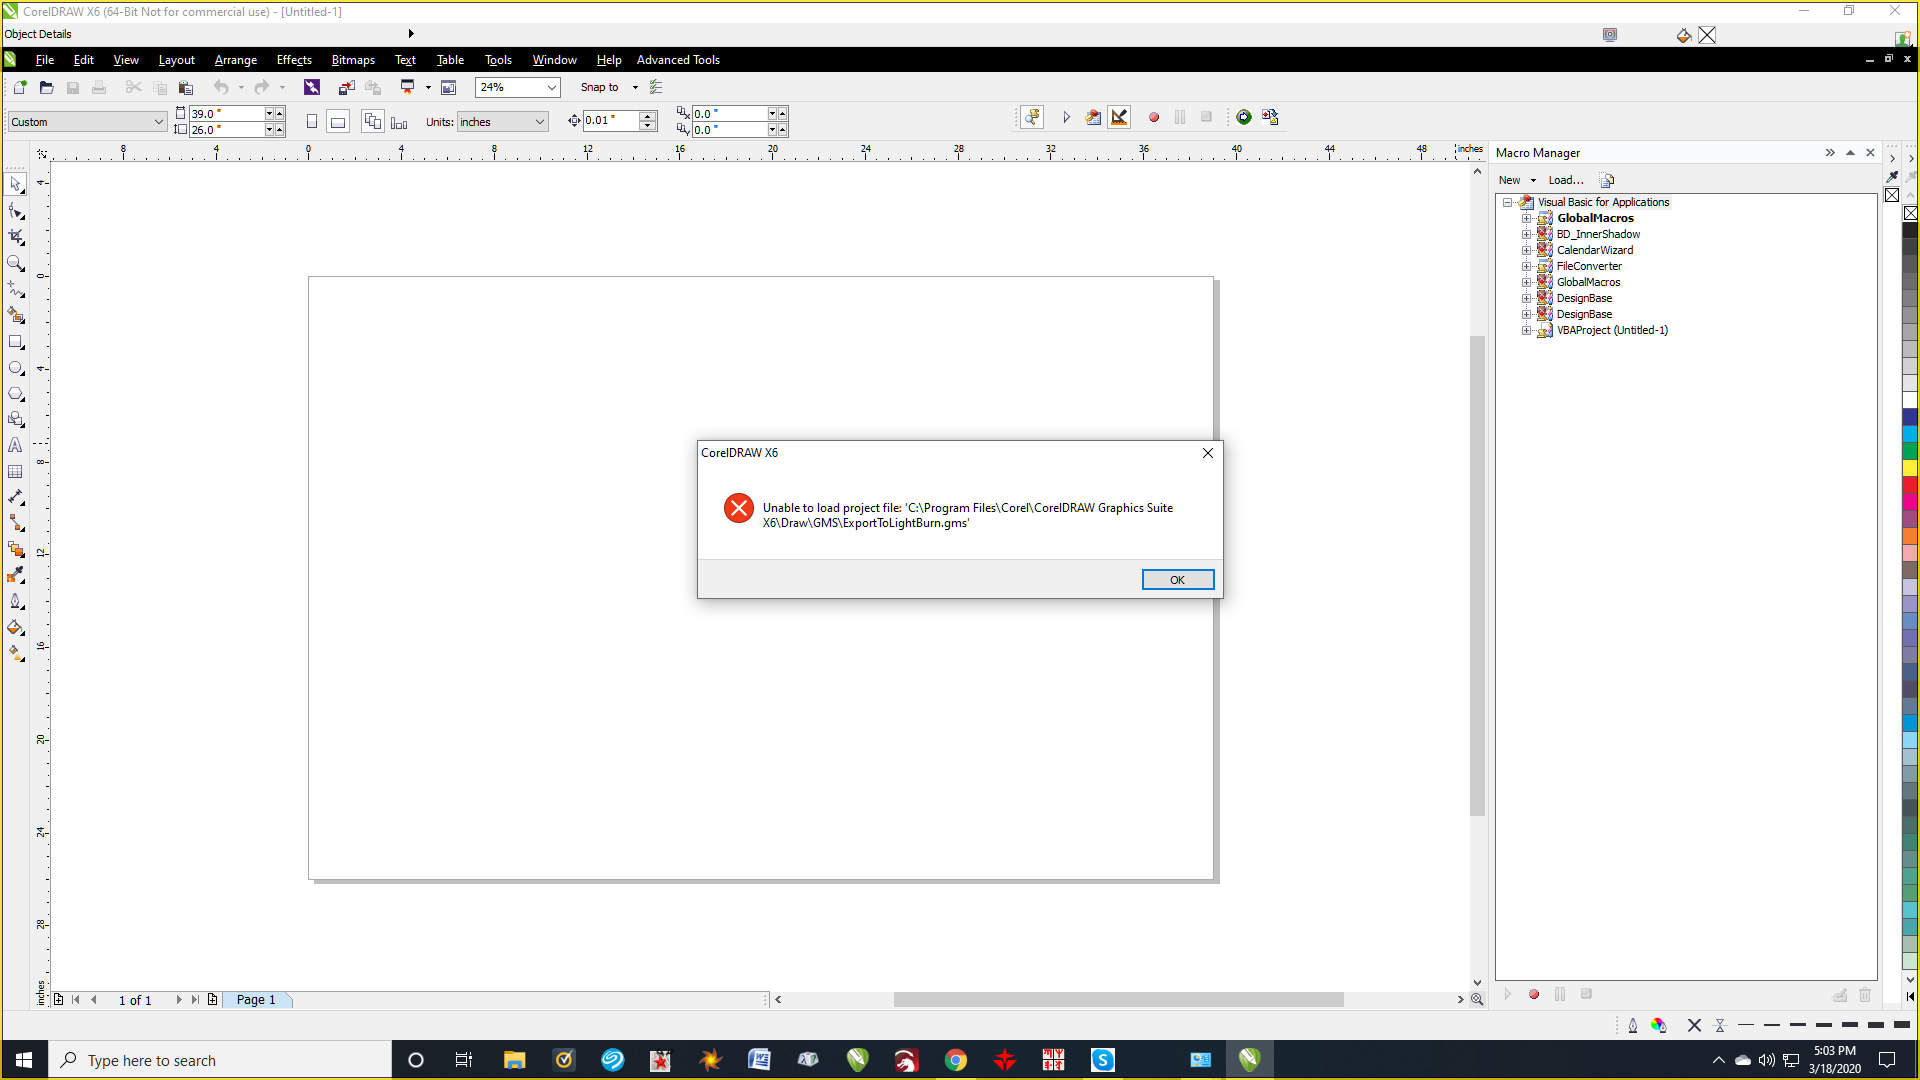The height and width of the screenshot is (1080, 1920).
Task: Open the Bitmaps menu
Action: 353,60
